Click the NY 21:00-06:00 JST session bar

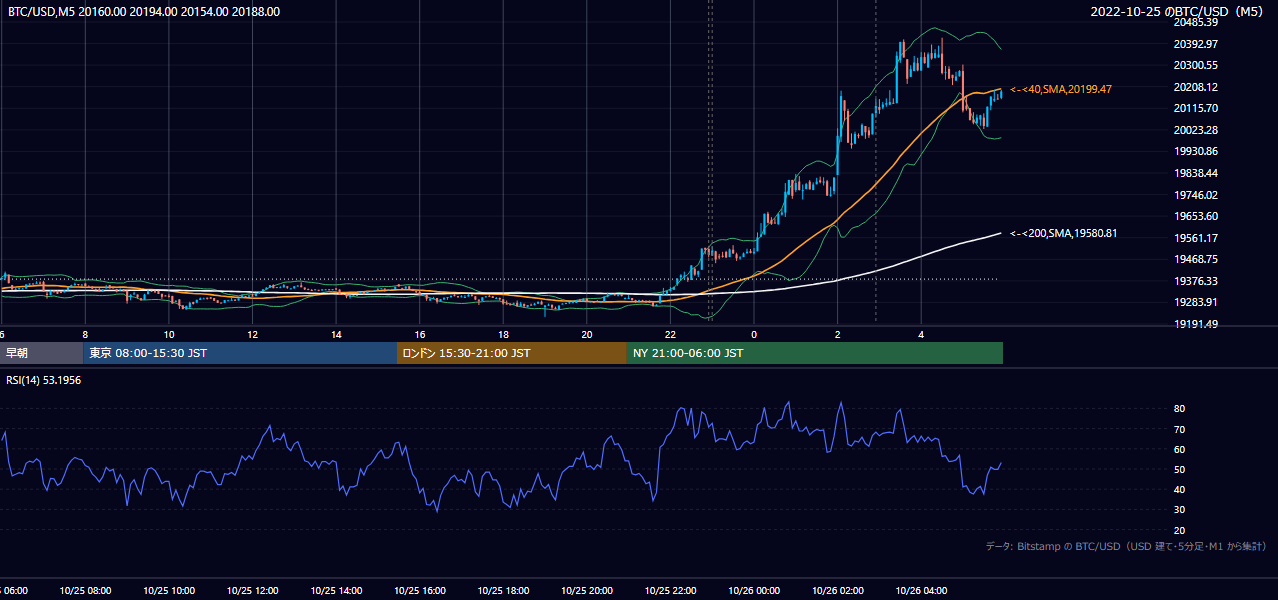pyautogui.click(x=815, y=353)
